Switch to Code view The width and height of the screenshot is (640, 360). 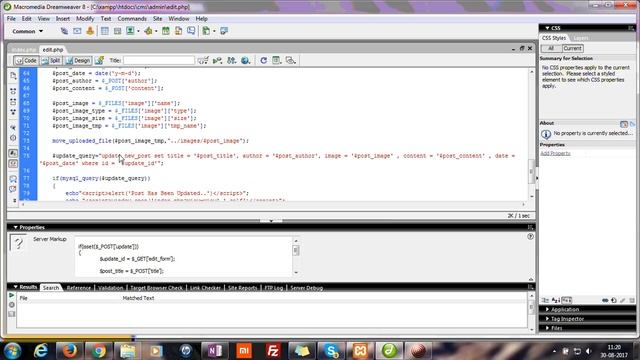click(x=26, y=60)
